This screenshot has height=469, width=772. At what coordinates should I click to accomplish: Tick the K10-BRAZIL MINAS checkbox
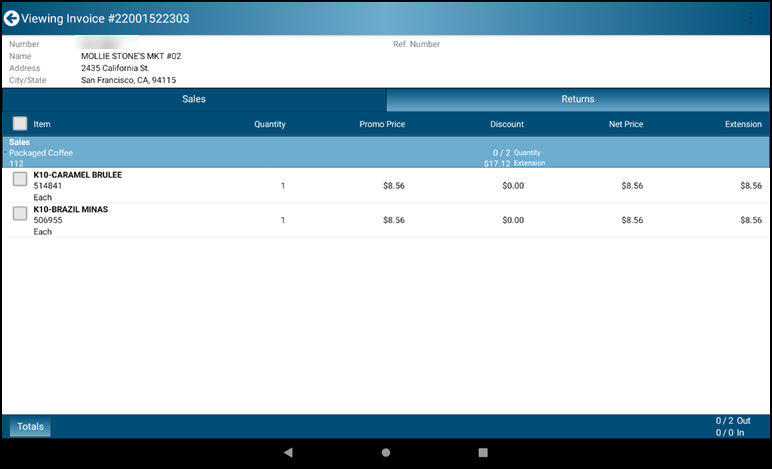[20, 214]
